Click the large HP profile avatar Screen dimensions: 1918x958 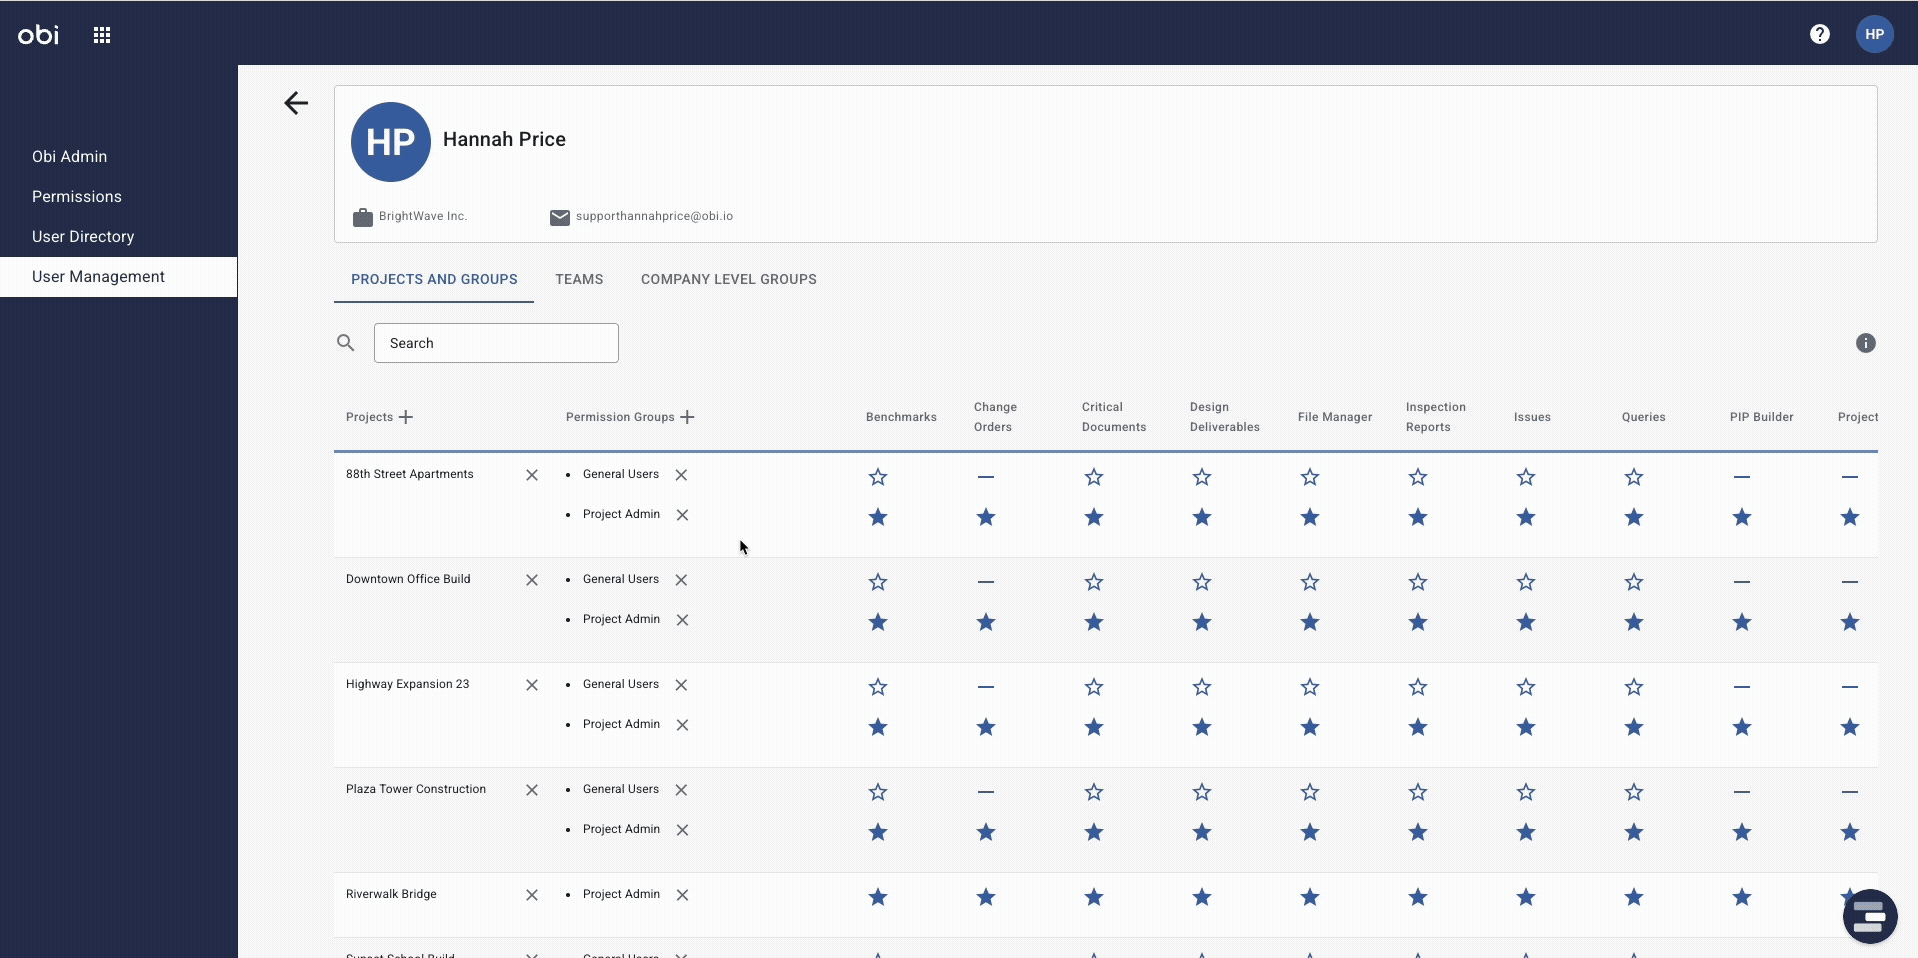(x=391, y=142)
